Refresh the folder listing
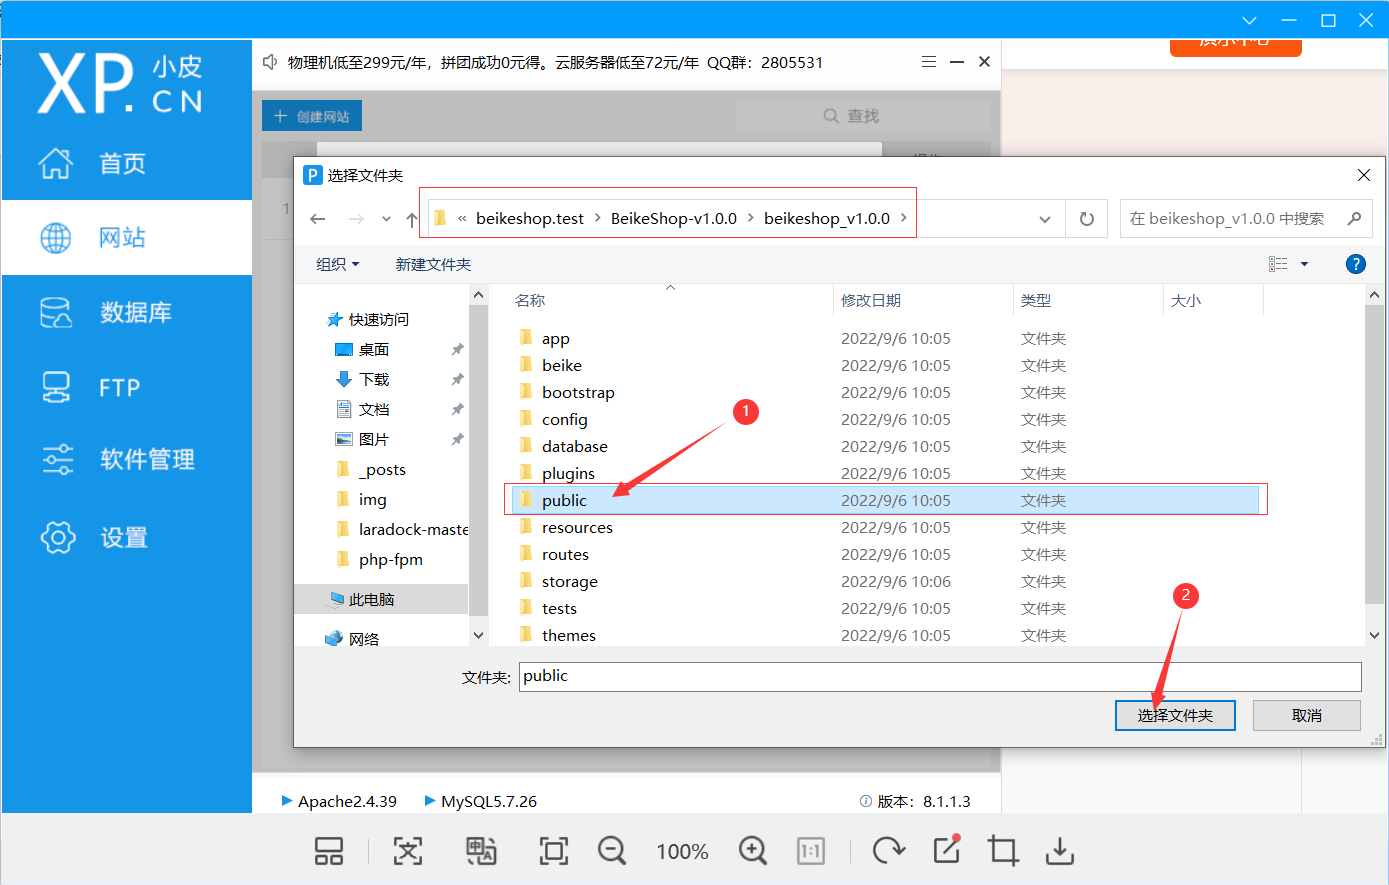 pyautogui.click(x=1087, y=219)
